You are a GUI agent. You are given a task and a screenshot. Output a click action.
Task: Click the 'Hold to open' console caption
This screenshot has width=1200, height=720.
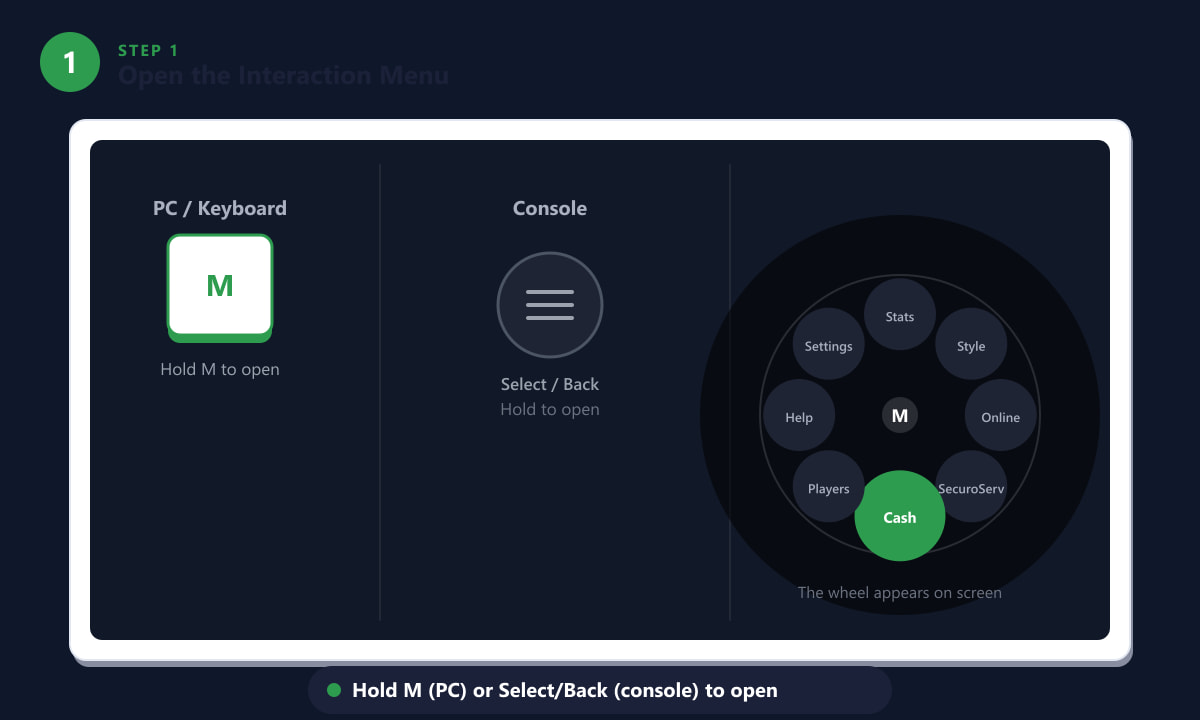(x=550, y=409)
